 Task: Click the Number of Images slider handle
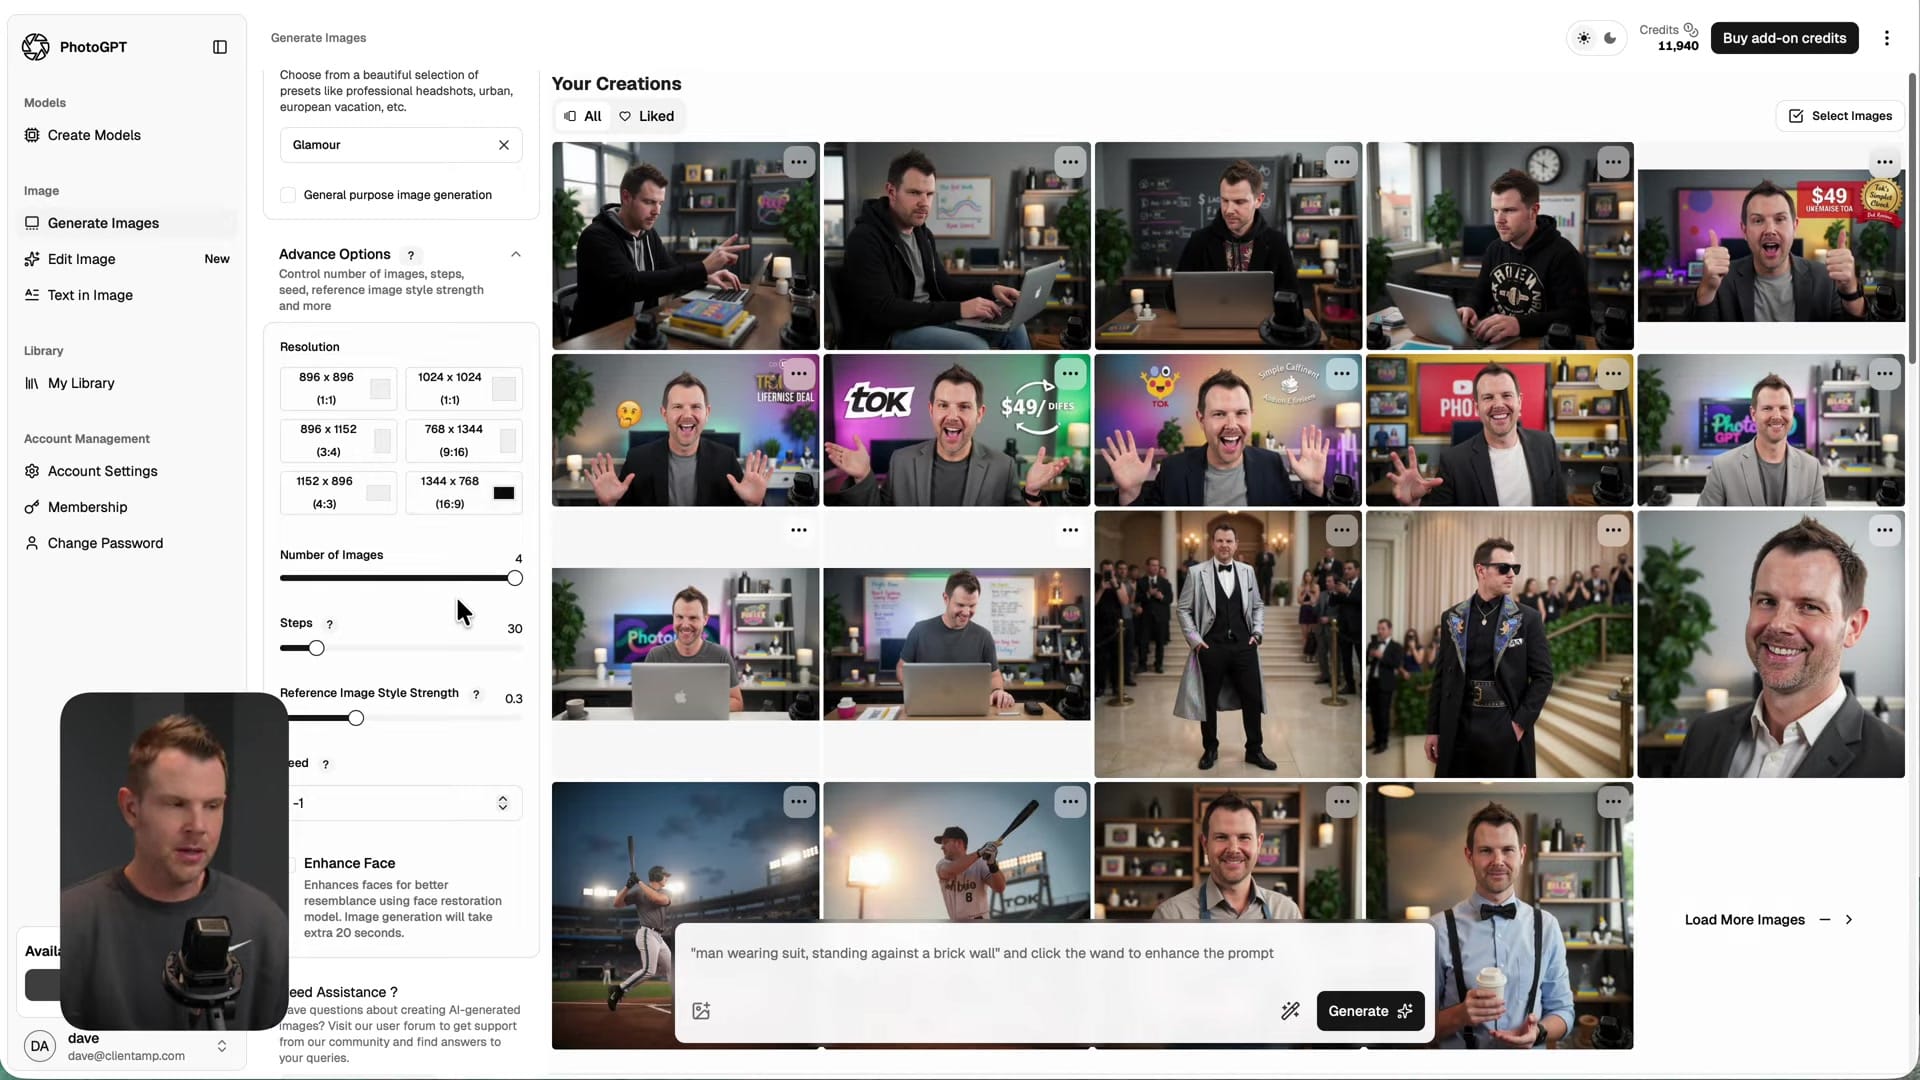pyautogui.click(x=515, y=578)
